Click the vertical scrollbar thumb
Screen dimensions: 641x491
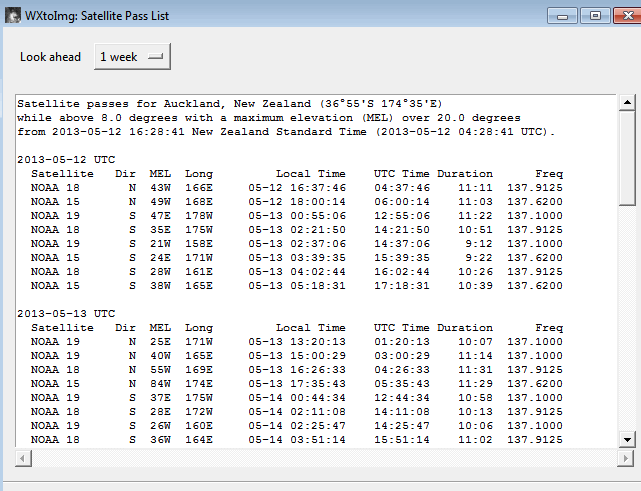tap(627, 159)
